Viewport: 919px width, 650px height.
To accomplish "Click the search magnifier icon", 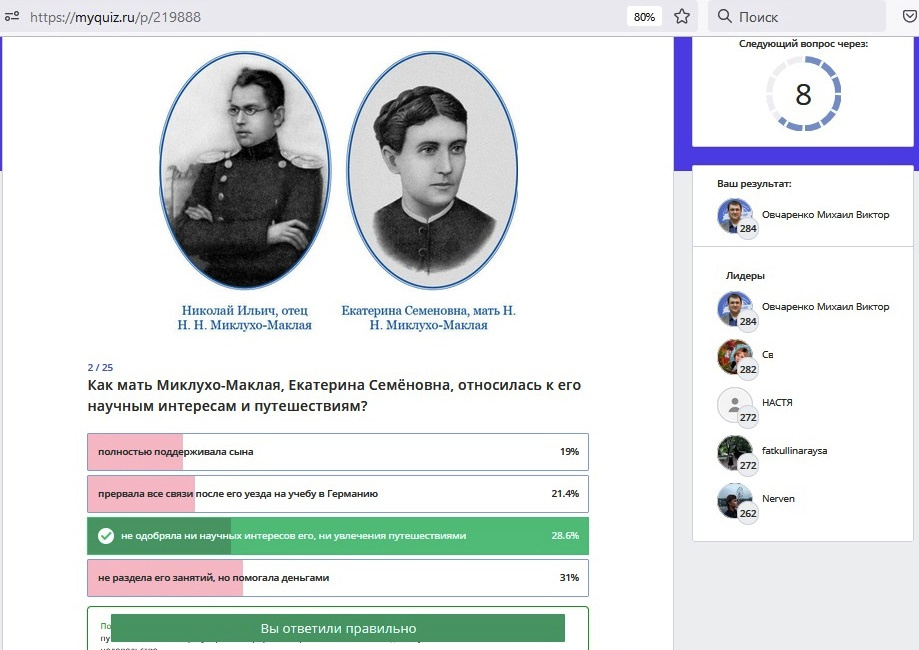I will 723,17.
